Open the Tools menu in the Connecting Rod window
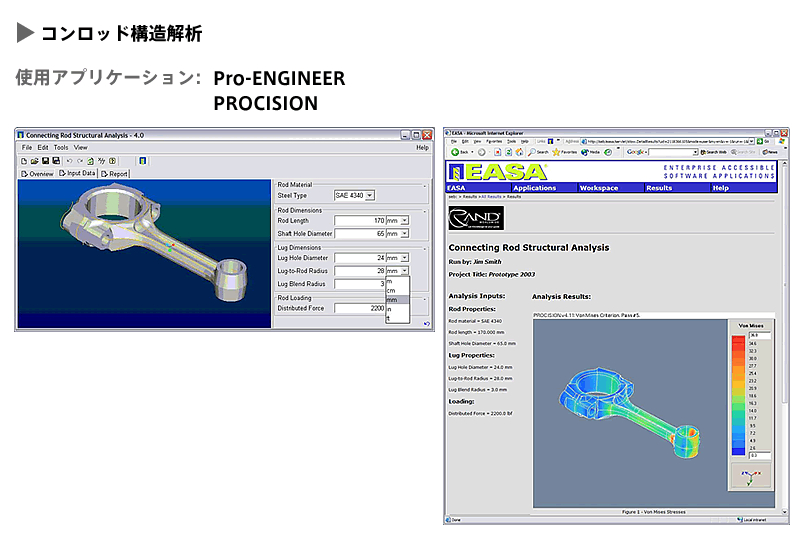The width and height of the screenshot is (800, 543). click(x=61, y=147)
